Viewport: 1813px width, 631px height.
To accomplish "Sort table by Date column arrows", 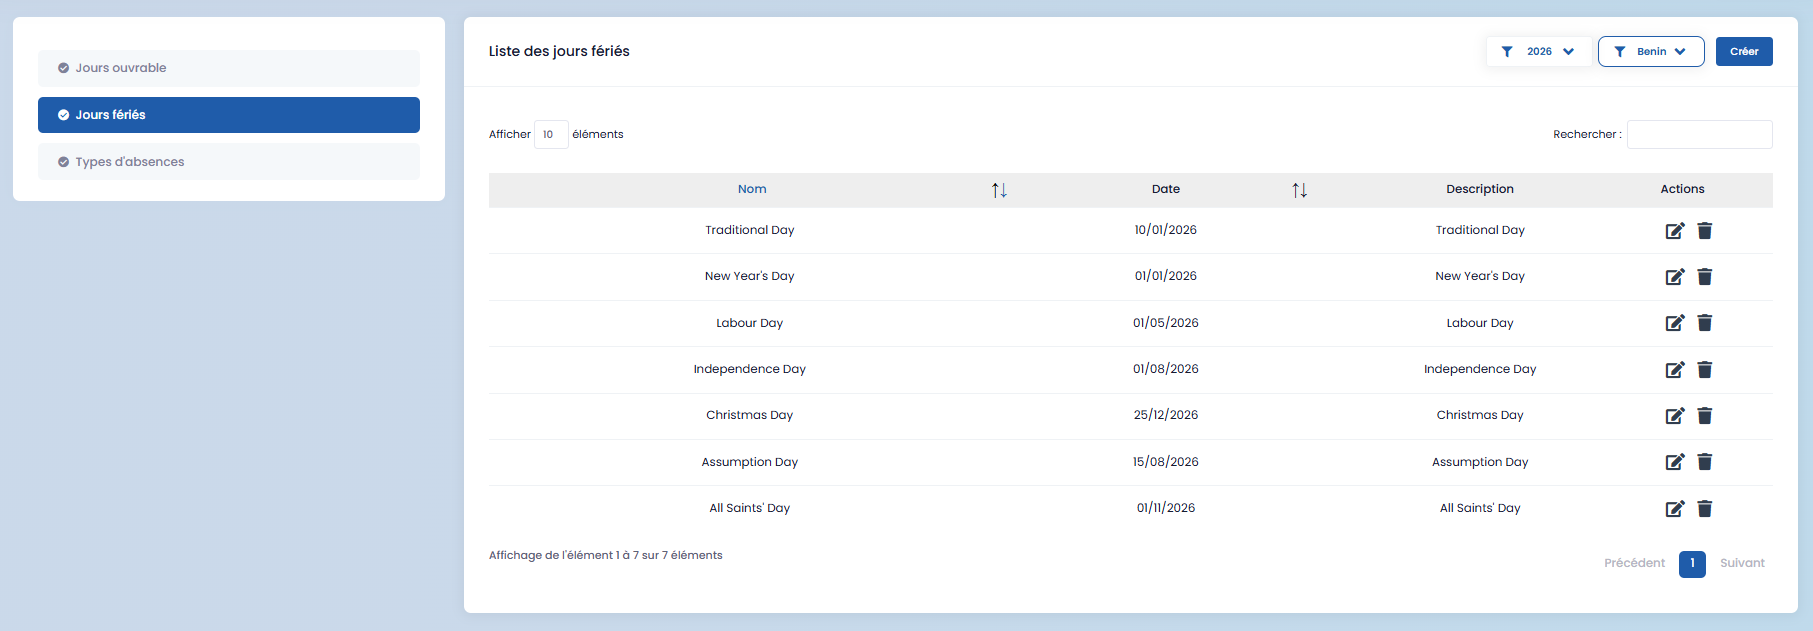I will tap(1299, 190).
